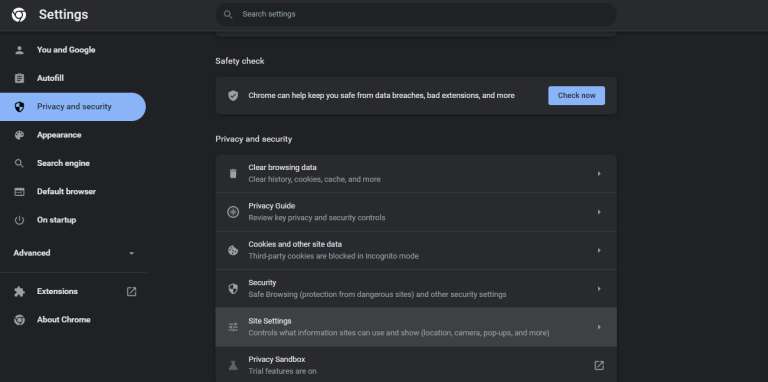Click the Chrome logo beside Settings title
The width and height of the screenshot is (768, 382).
coord(19,15)
